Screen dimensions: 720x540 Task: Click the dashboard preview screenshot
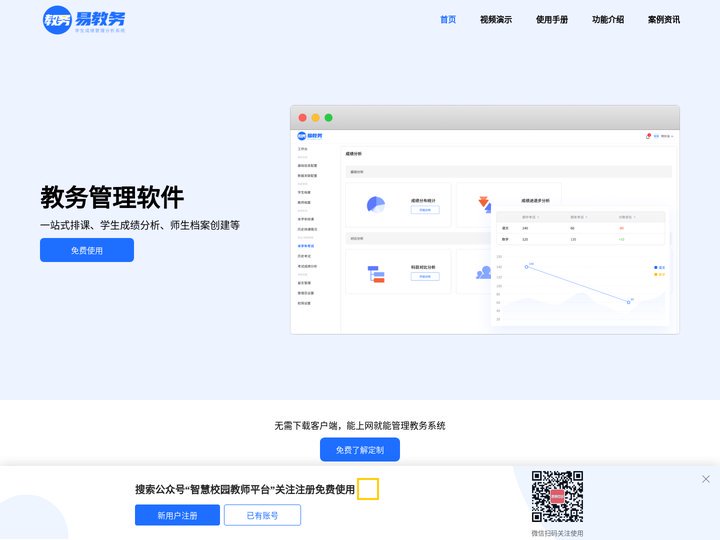coord(485,220)
